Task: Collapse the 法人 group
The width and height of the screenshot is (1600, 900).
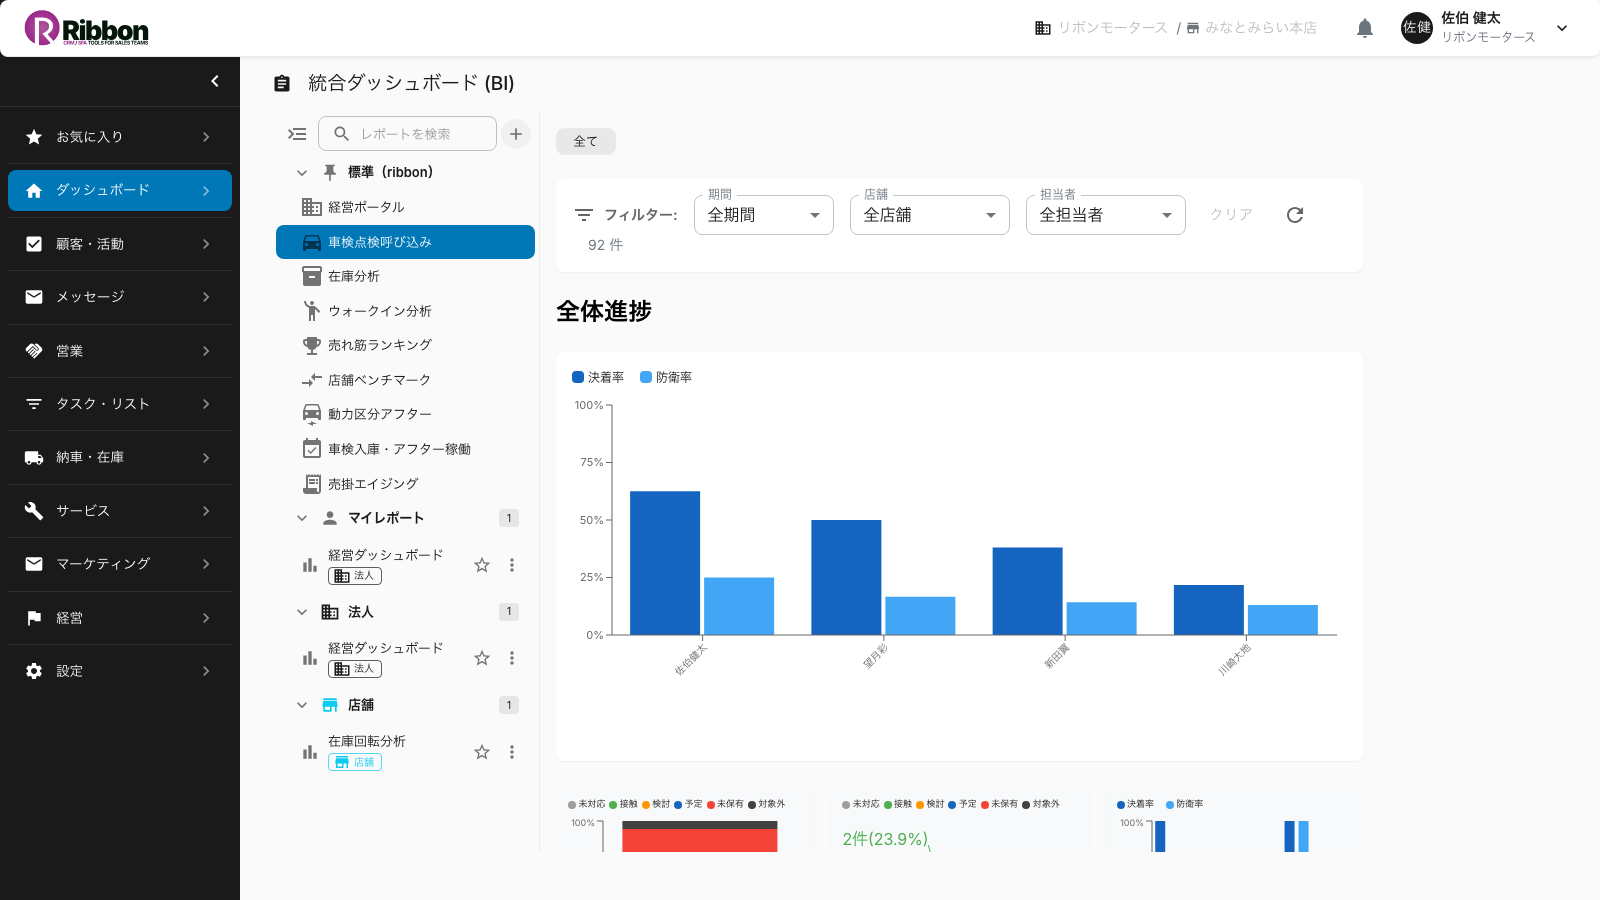Action: pyautogui.click(x=302, y=612)
